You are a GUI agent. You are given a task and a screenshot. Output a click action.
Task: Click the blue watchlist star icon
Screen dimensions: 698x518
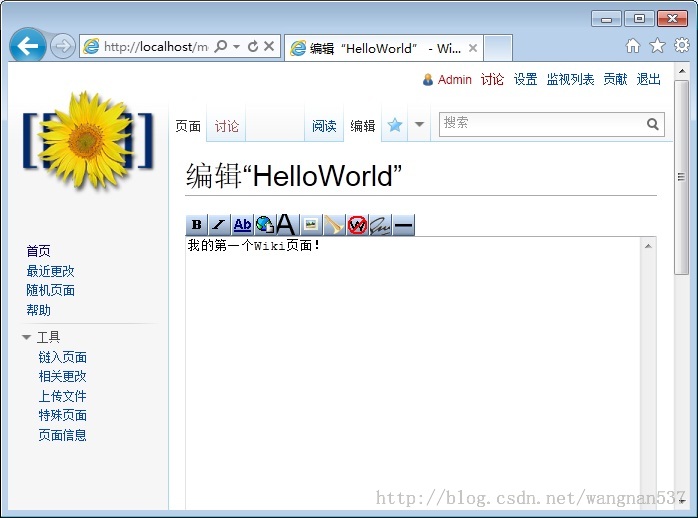pos(394,125)
